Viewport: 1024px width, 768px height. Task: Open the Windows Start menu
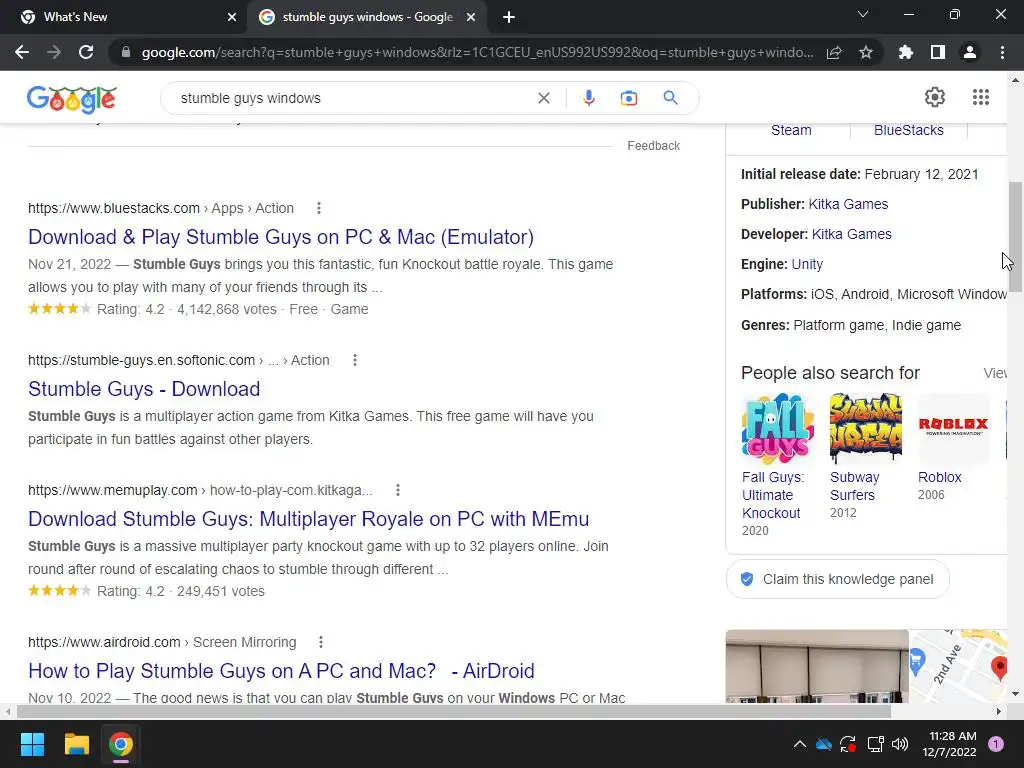[x=32, y=744]
